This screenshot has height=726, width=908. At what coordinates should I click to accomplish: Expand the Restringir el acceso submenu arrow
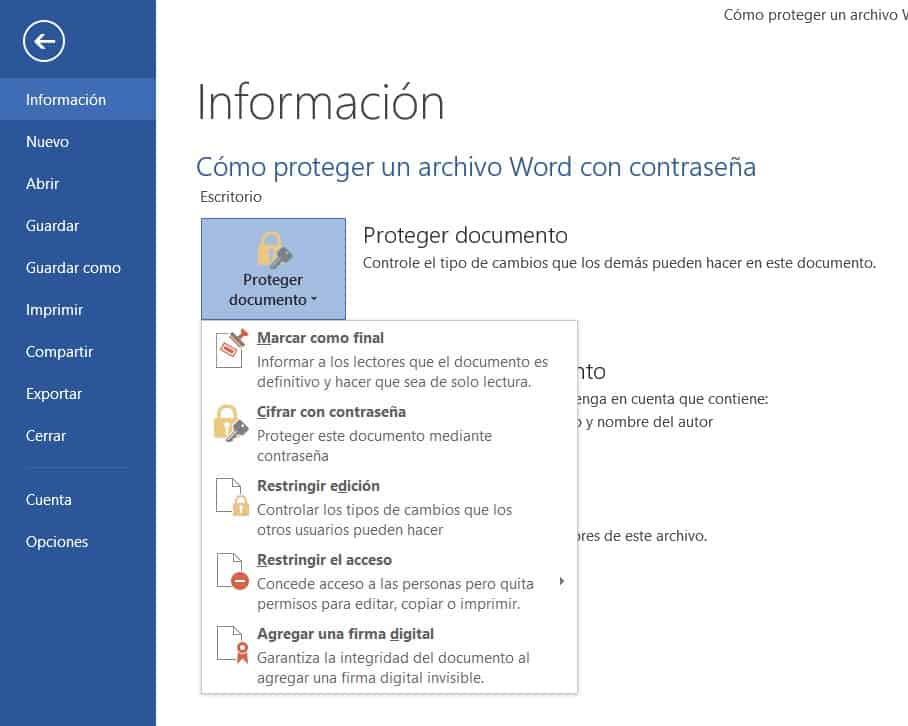[562, 581]
